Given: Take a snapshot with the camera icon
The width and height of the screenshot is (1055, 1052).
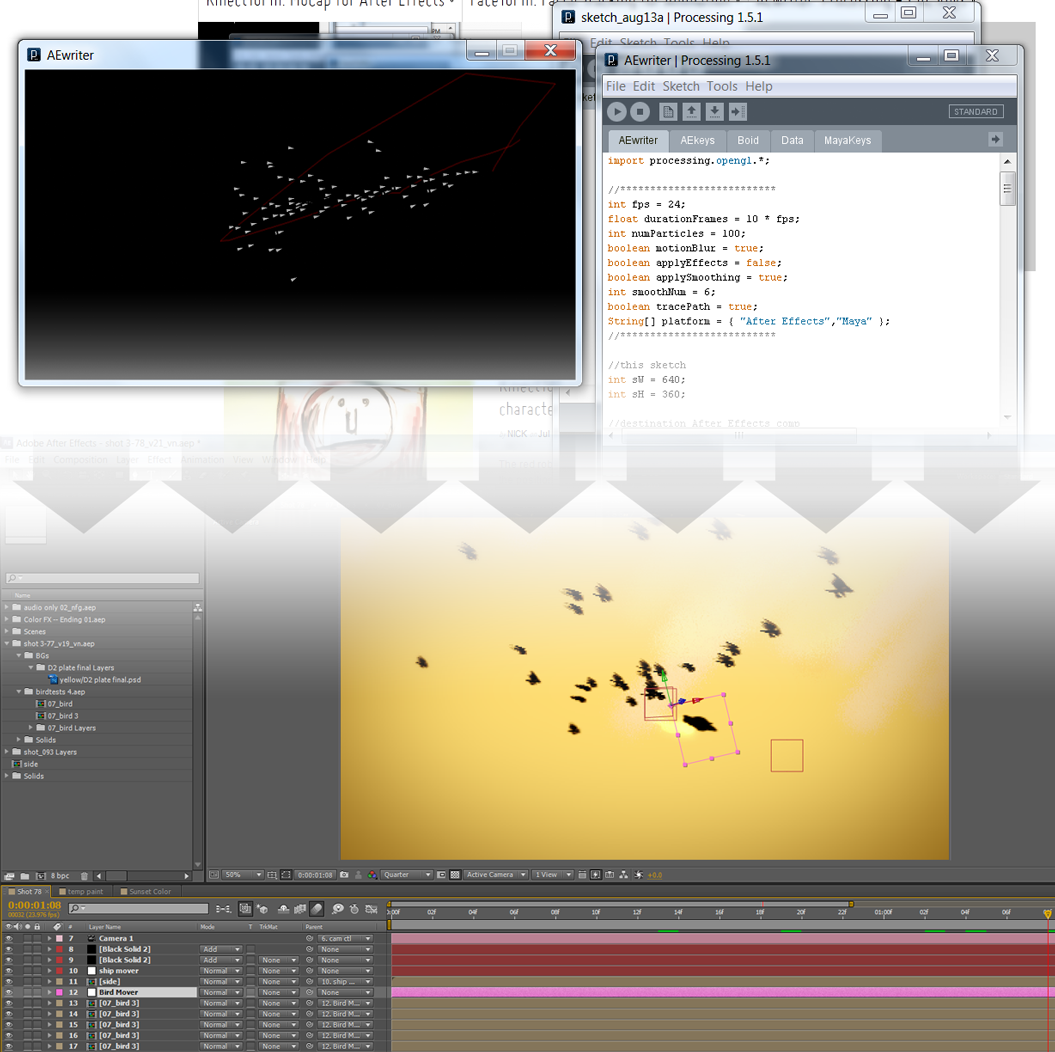Looking at the screenshot, I should [x=344, y=874].
